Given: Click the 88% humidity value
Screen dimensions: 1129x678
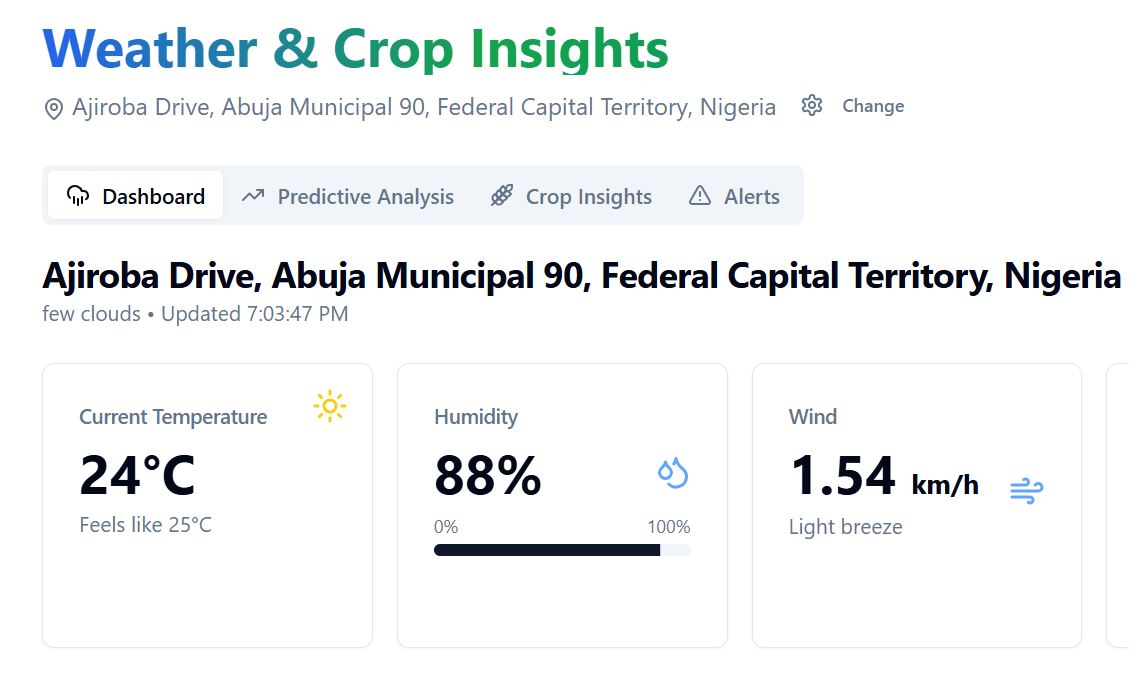Looking at the screenshot, I should [488, 476].
